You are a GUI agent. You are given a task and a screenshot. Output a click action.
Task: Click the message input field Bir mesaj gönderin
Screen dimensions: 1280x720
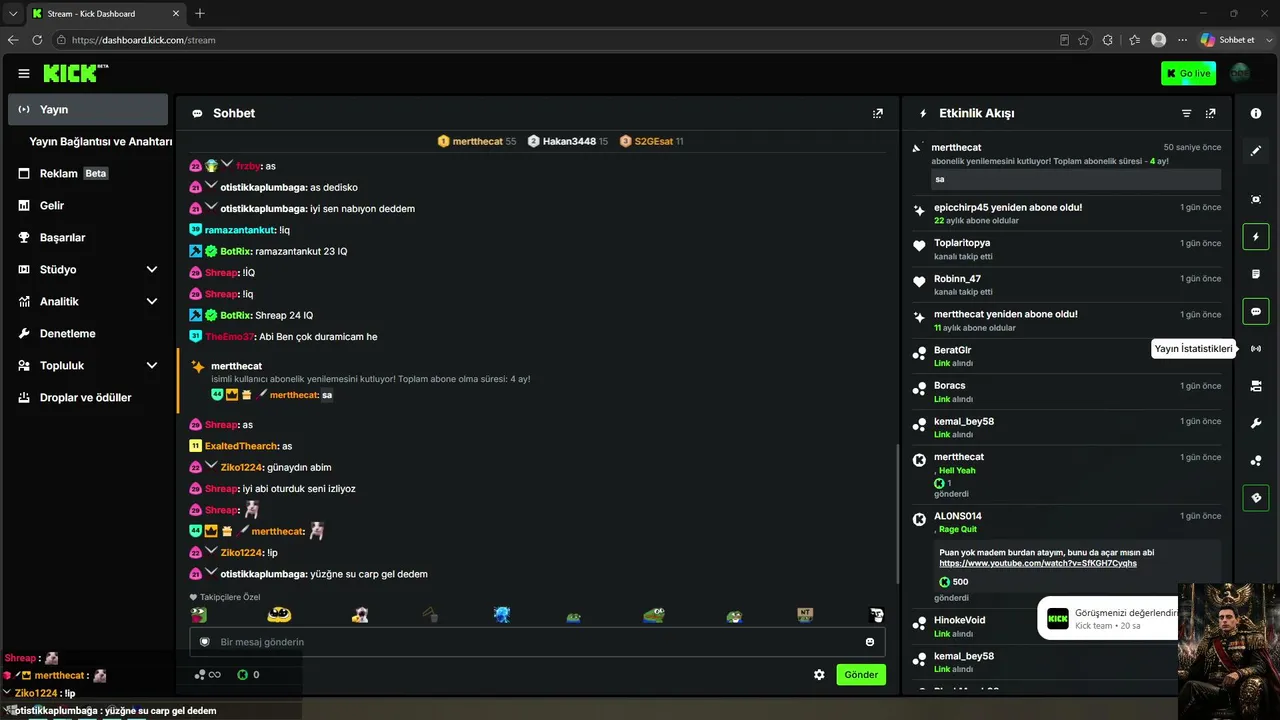point(537,642)
